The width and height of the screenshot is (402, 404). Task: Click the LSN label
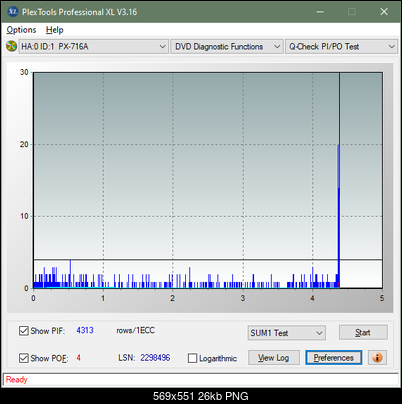[126, 358]
